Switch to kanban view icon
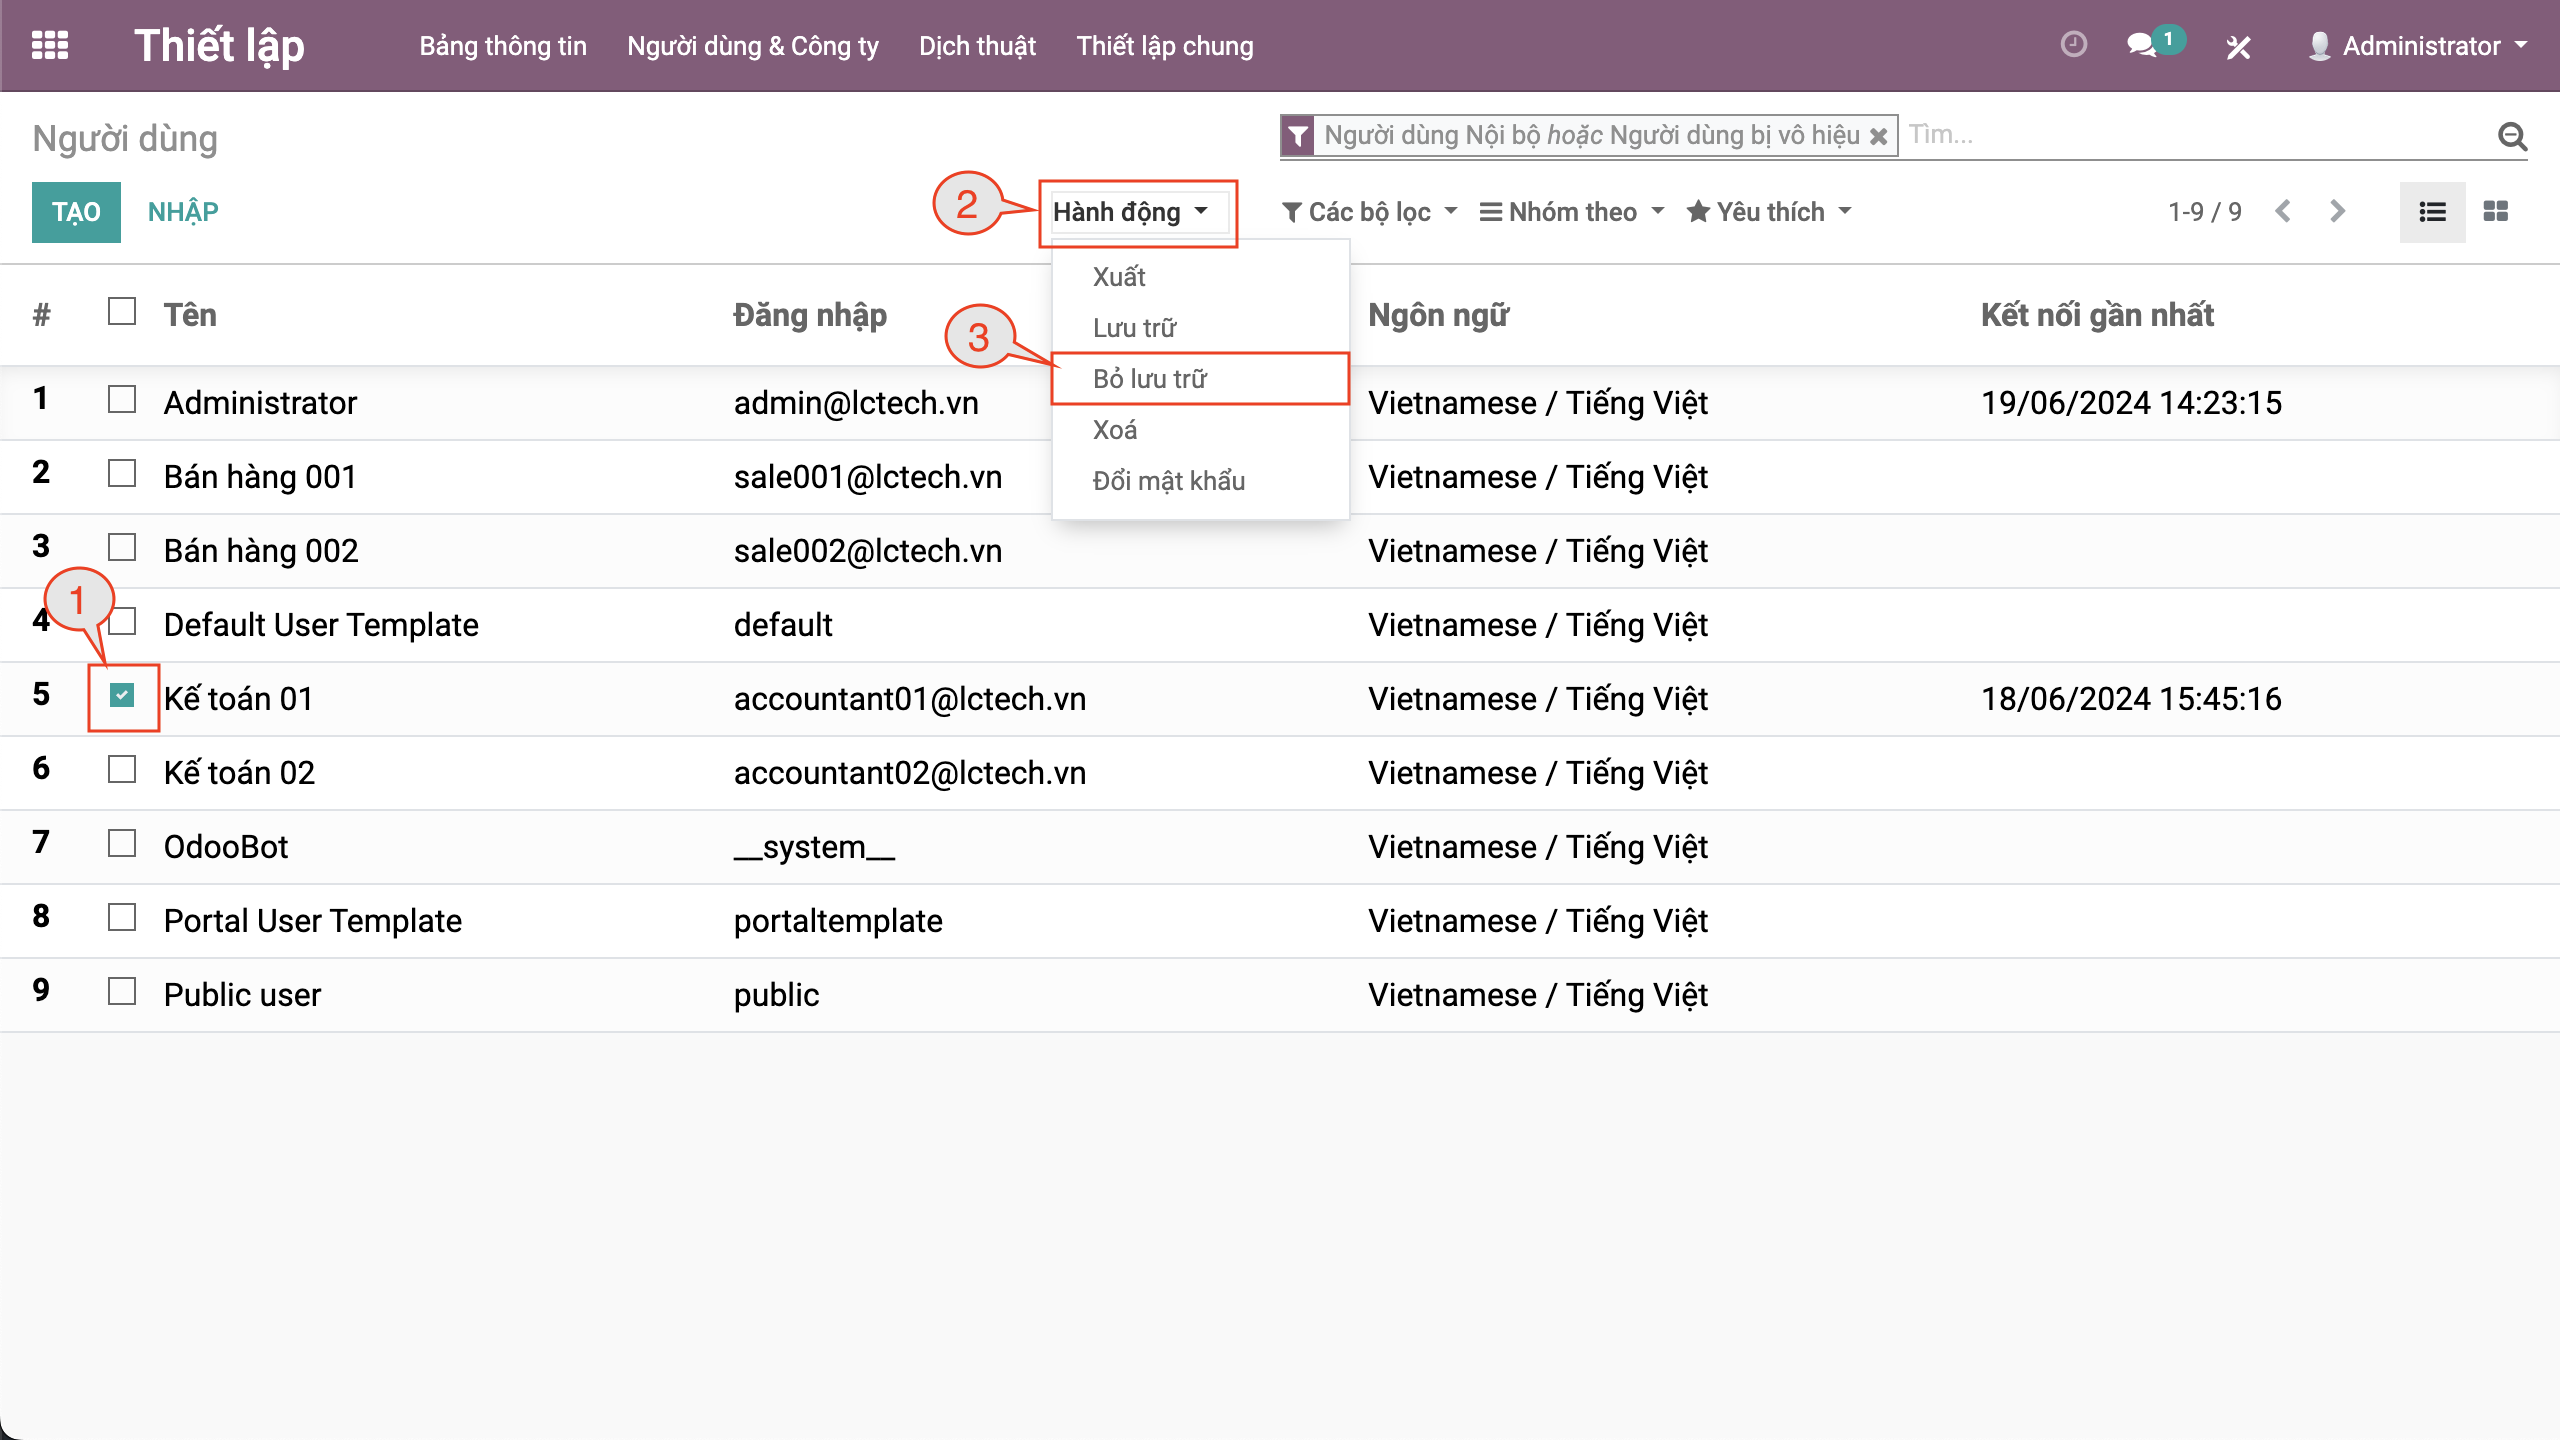2560x1440 pixels. (x=2496, y=211)
